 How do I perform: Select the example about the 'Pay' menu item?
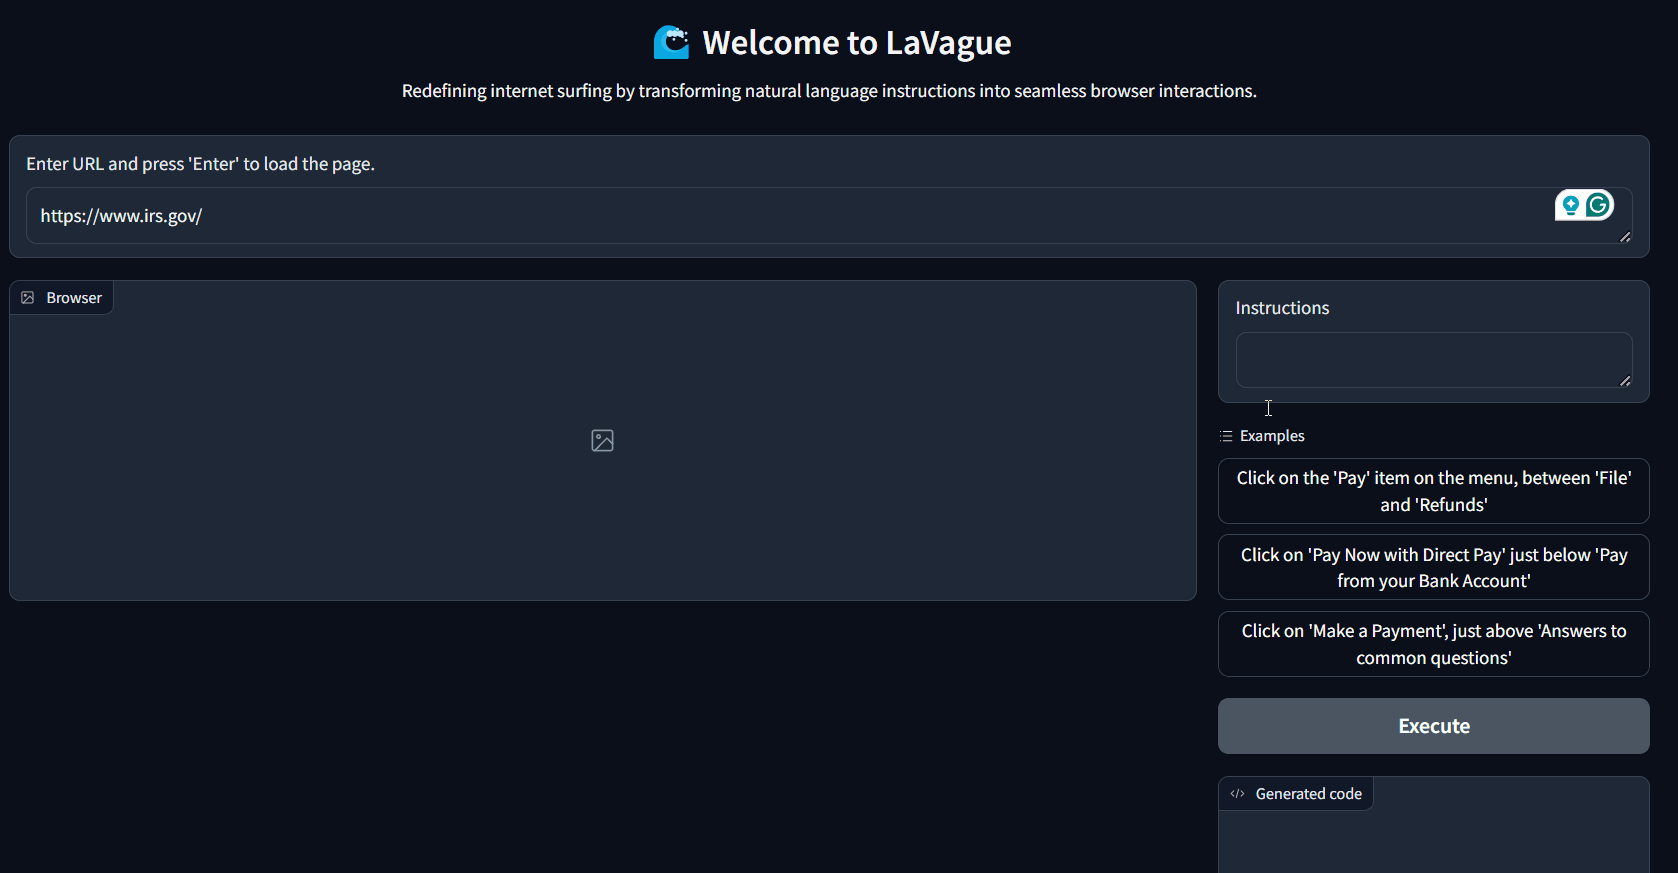(x=1433, y=491)
